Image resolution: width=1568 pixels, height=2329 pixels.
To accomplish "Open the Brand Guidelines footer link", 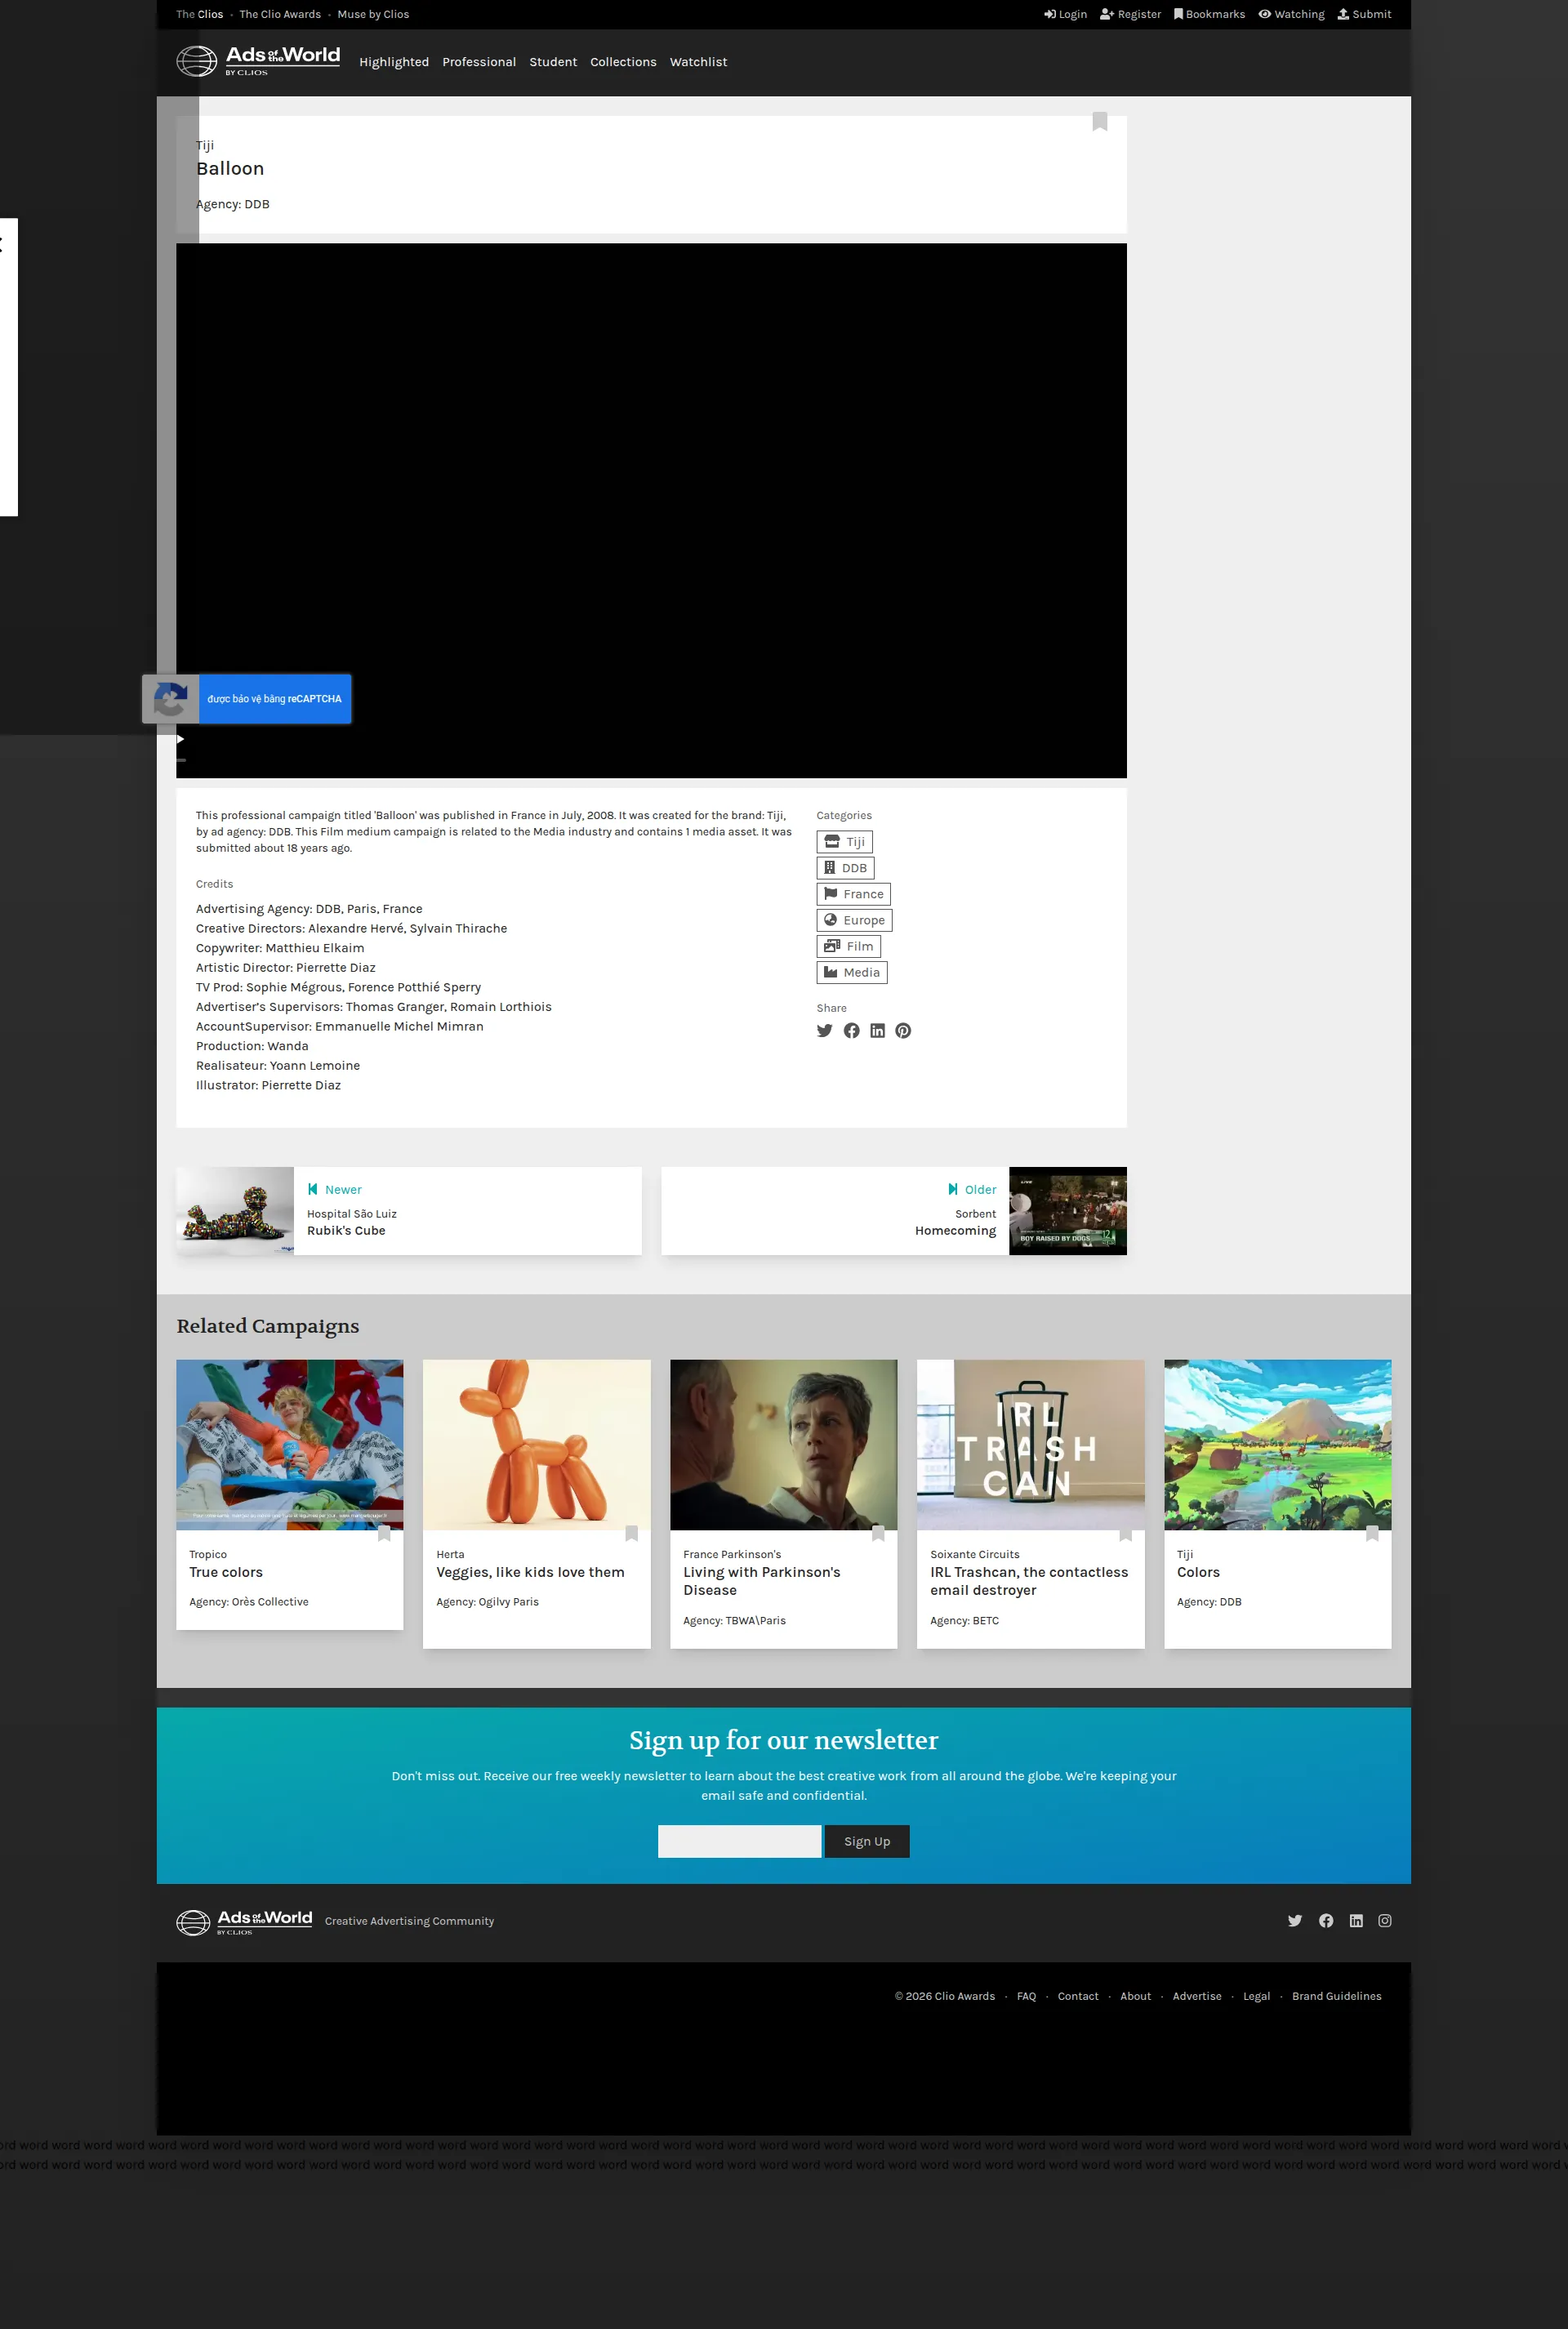I will tap(1336, 1996).
